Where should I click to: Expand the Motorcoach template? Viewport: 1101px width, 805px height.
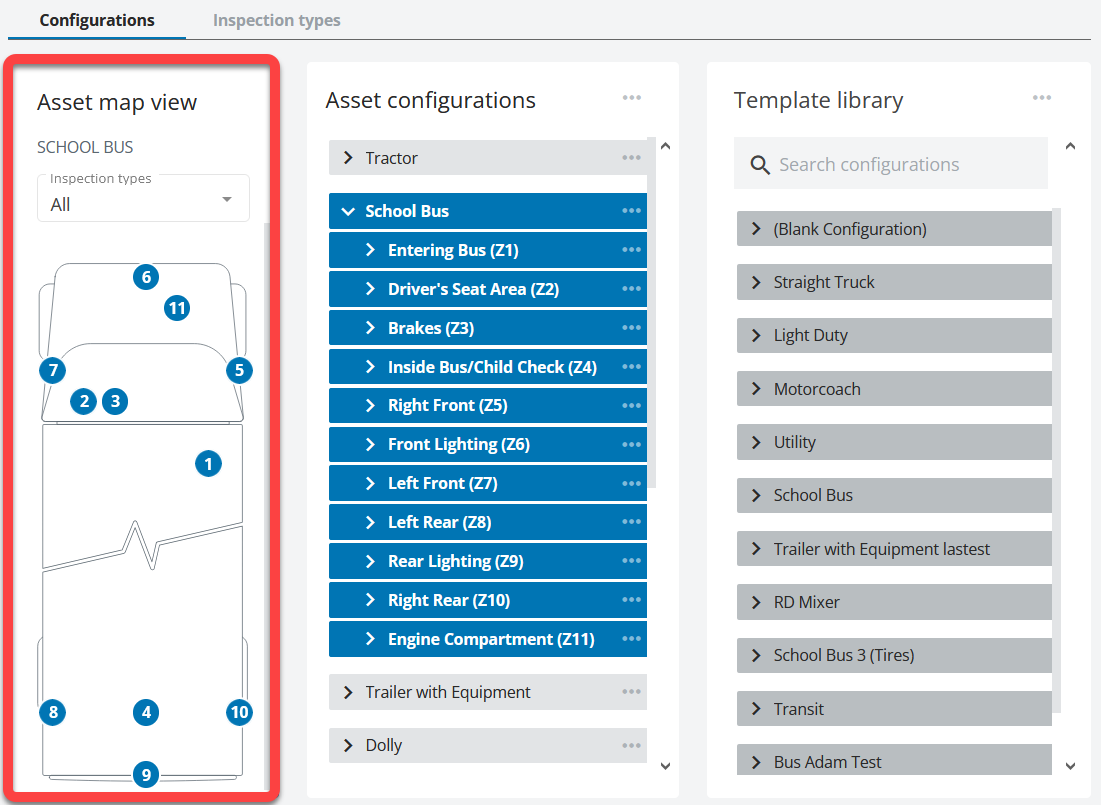756,388
